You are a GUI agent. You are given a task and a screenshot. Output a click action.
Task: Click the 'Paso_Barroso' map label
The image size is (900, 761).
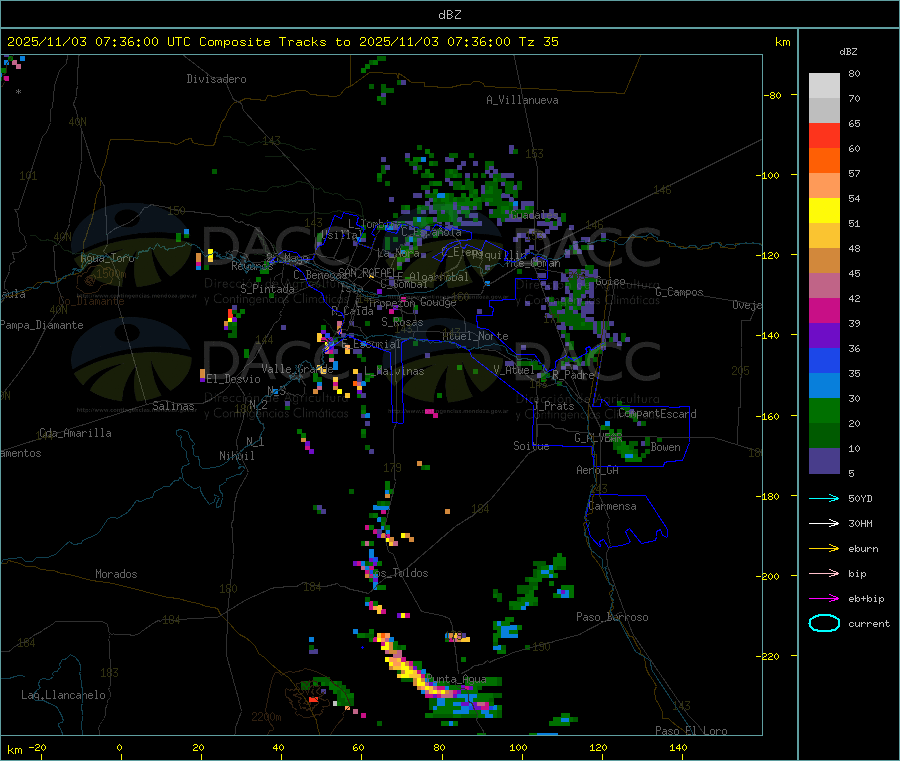coord(612,617)
